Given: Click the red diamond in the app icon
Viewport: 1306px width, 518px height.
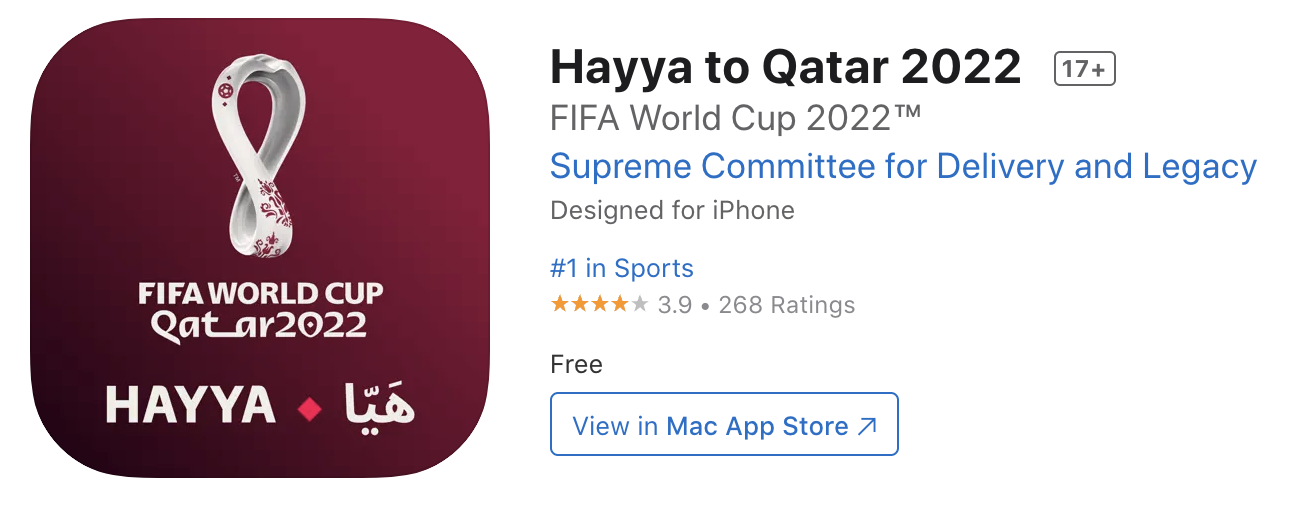Looking at the screenshot, I should tap(310, 408).
